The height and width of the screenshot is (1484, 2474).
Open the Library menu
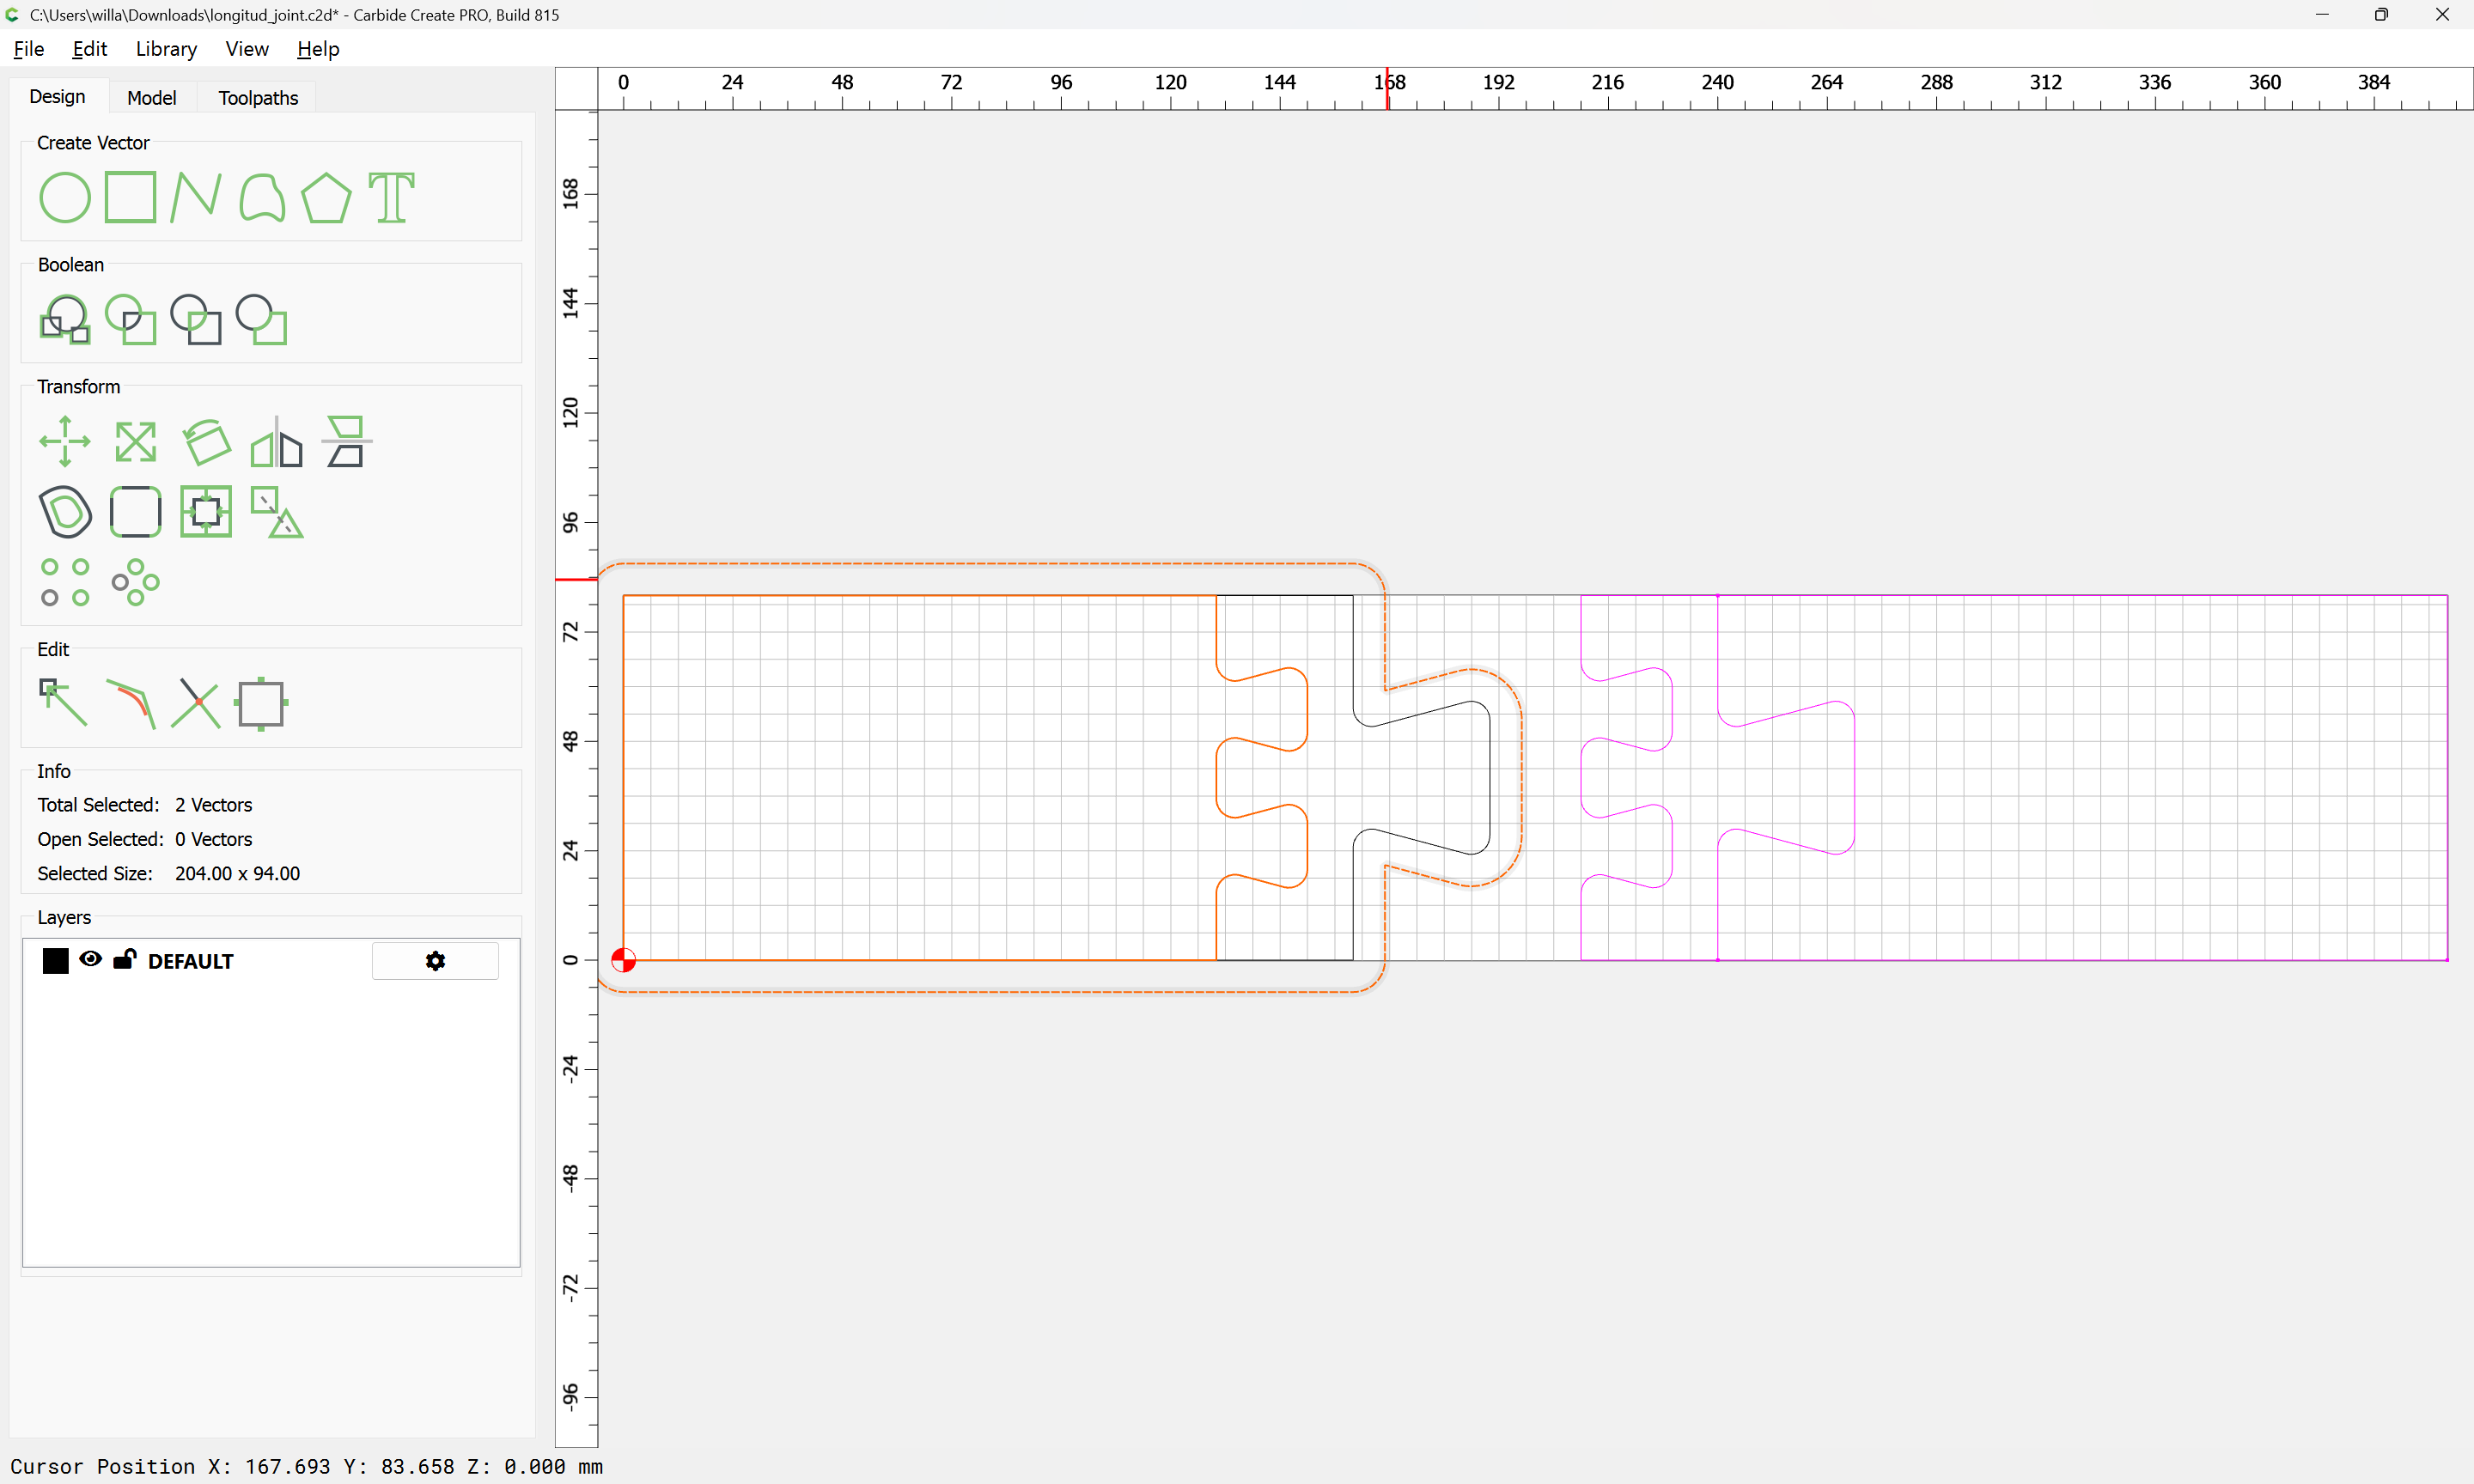(x=166, y=49)
